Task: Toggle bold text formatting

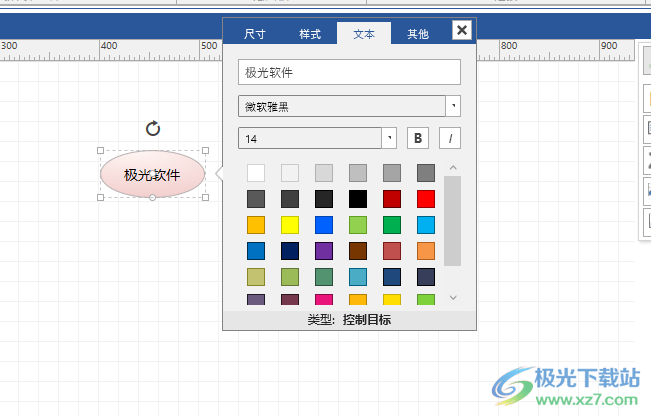Action: (418, 138)
